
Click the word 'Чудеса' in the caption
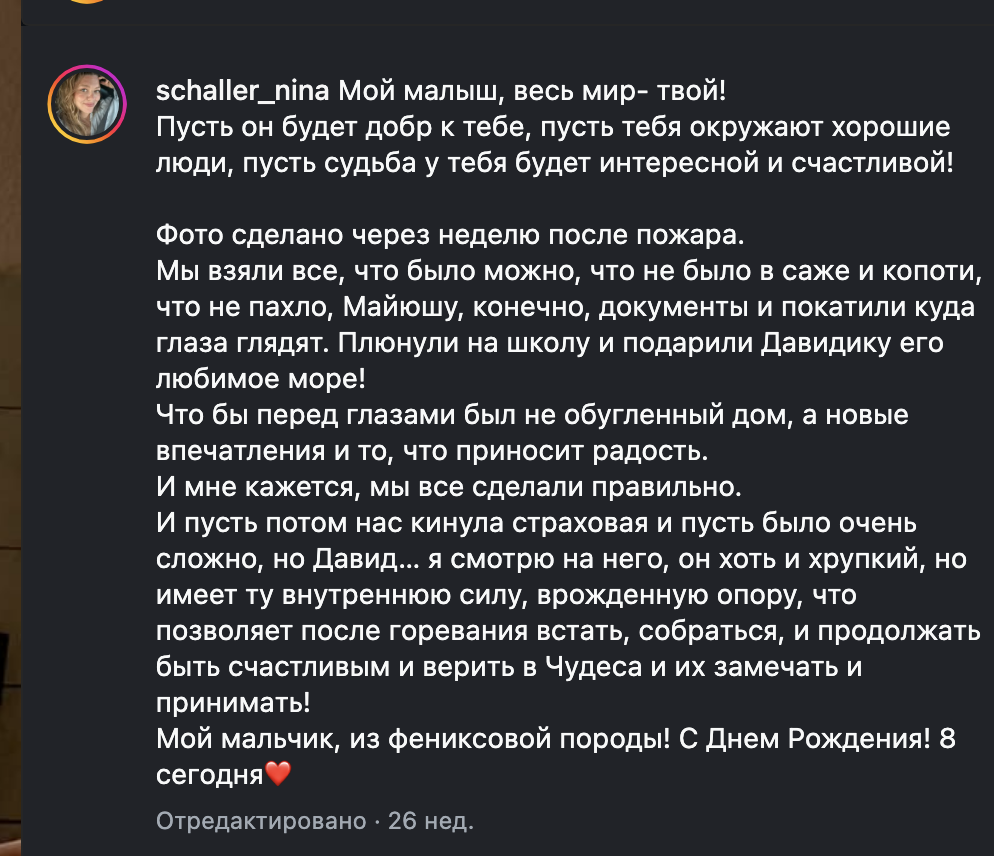(593, 667)
